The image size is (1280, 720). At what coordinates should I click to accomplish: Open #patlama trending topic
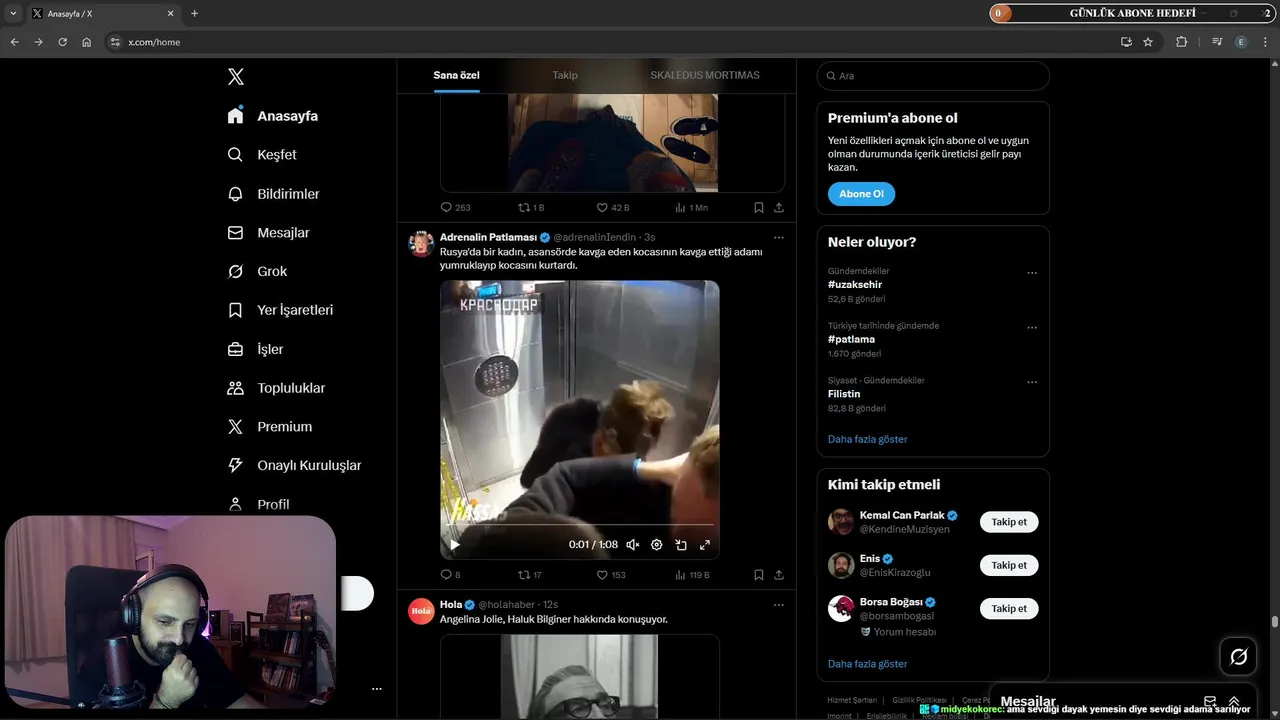(851, 340)
